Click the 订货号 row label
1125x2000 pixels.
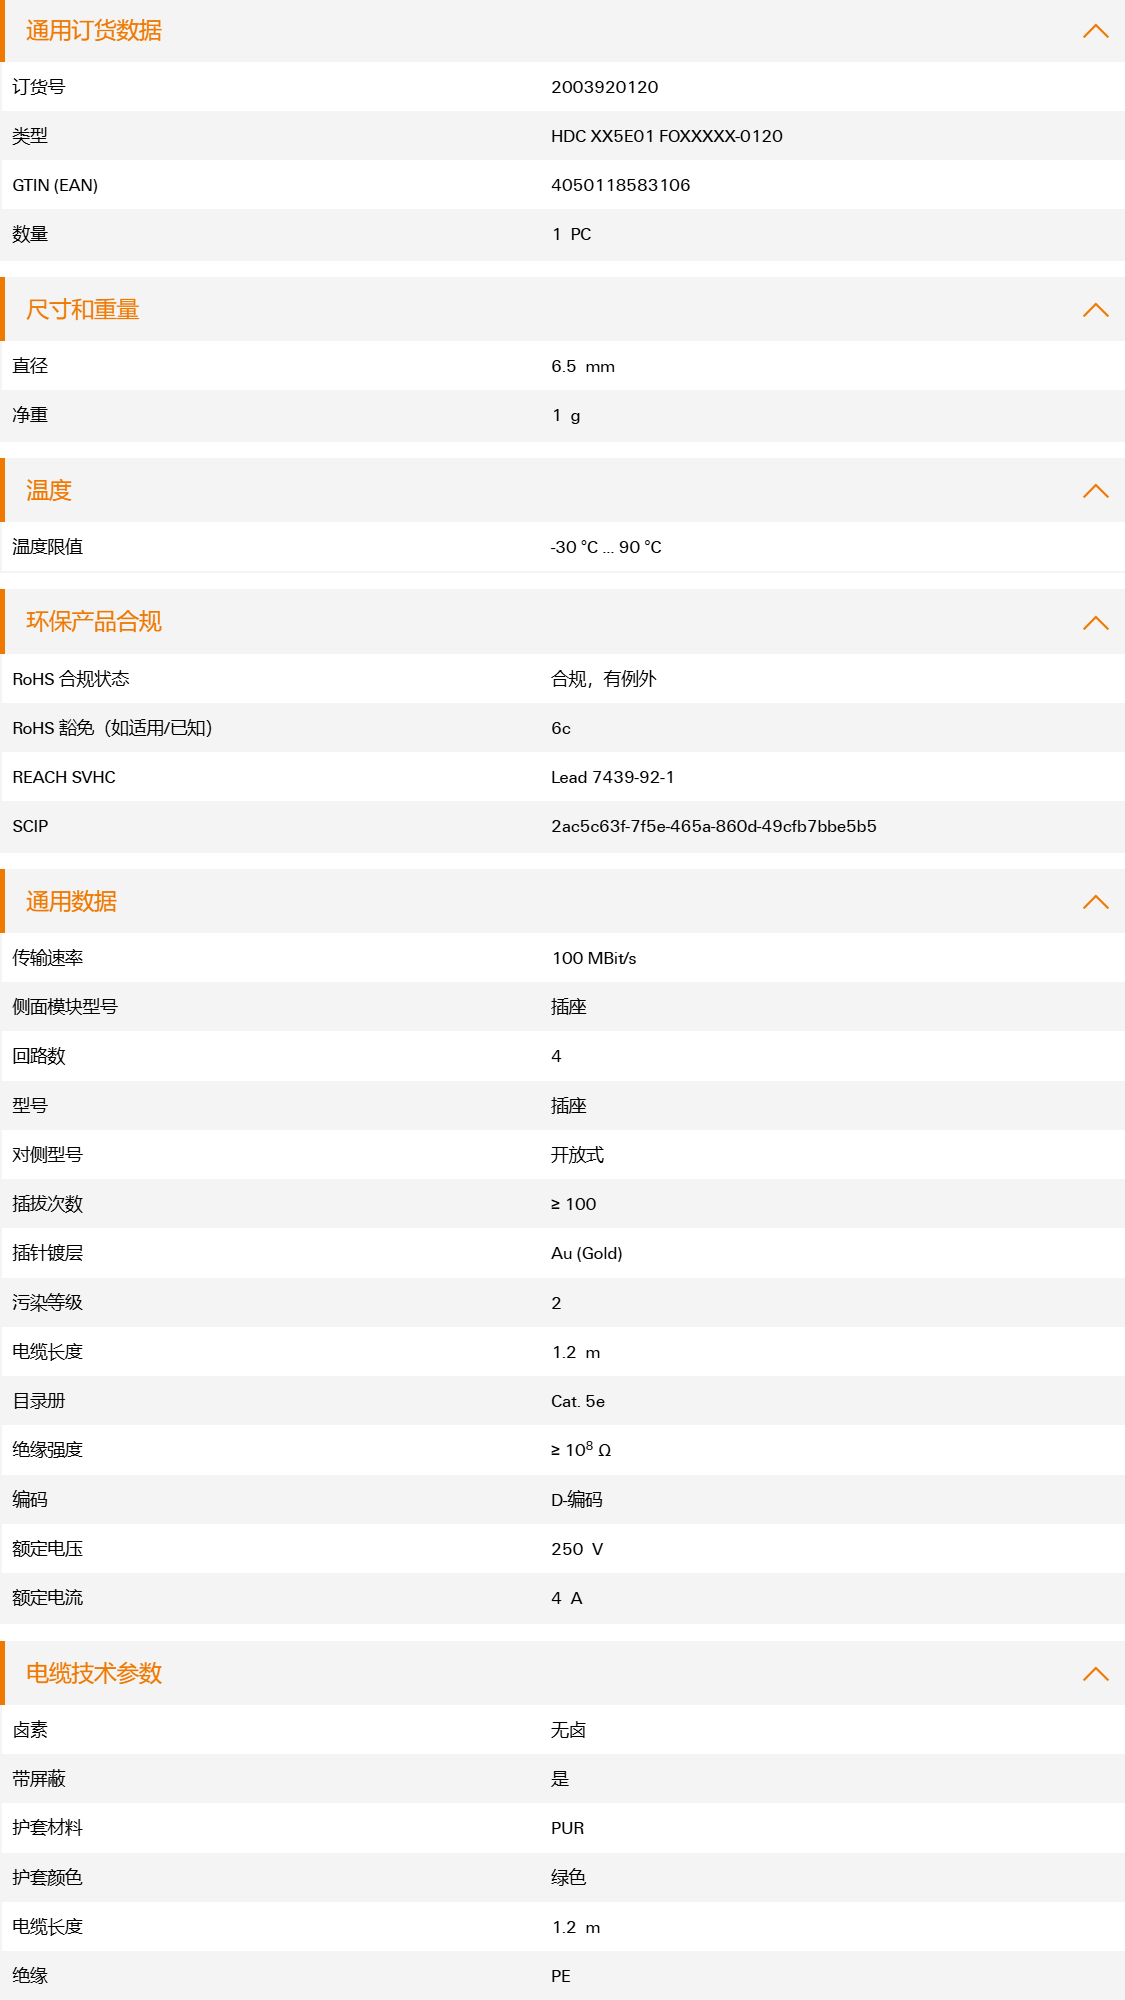39,87
